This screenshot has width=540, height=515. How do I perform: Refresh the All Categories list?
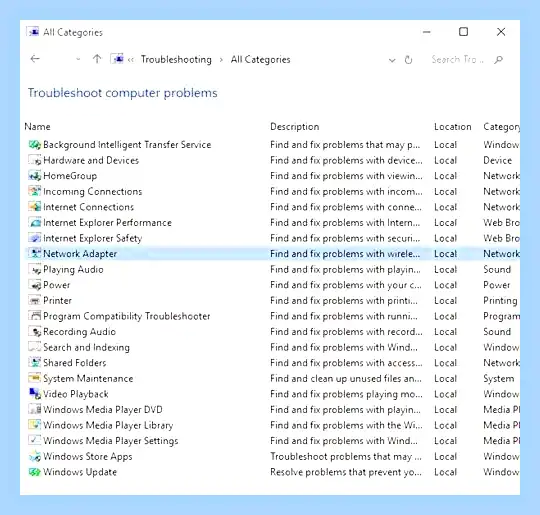tap(408, 60)
